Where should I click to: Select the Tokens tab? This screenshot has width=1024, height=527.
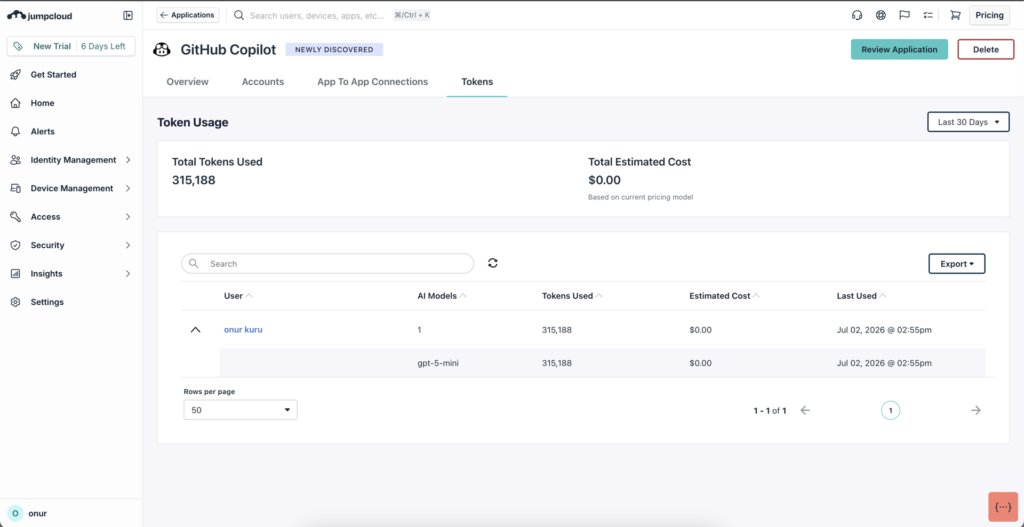[x=477, y=82]
